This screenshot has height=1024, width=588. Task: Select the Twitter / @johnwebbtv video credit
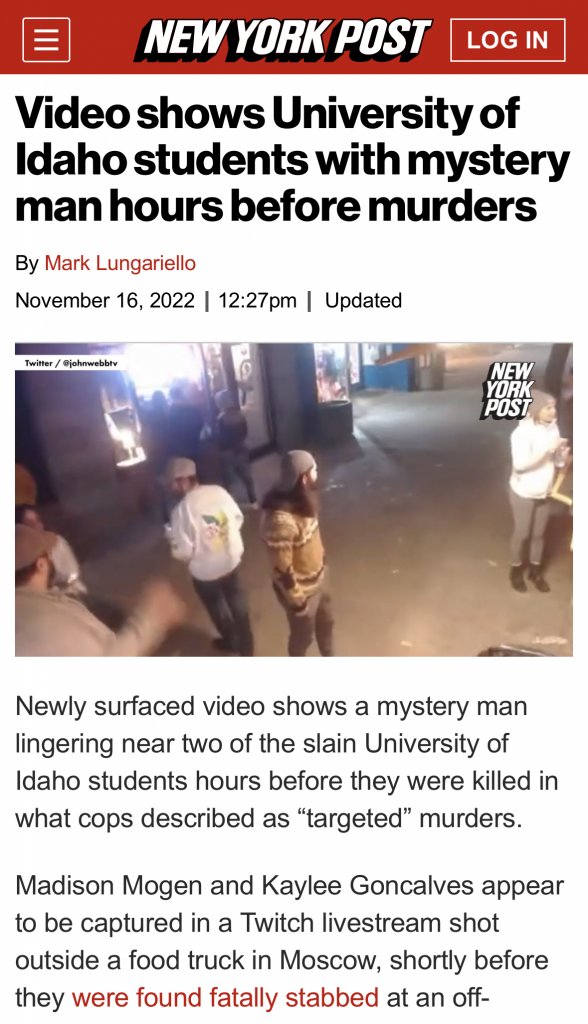click(71, 362)
